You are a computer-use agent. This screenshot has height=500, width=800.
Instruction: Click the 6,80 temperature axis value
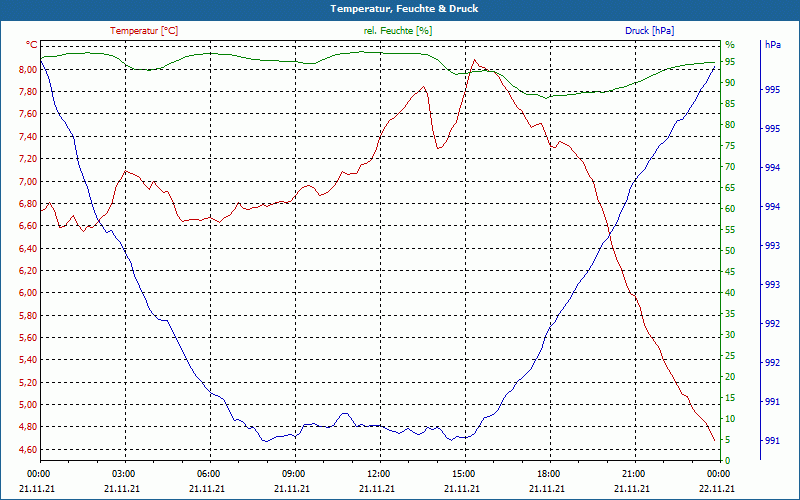click(28, 204)
